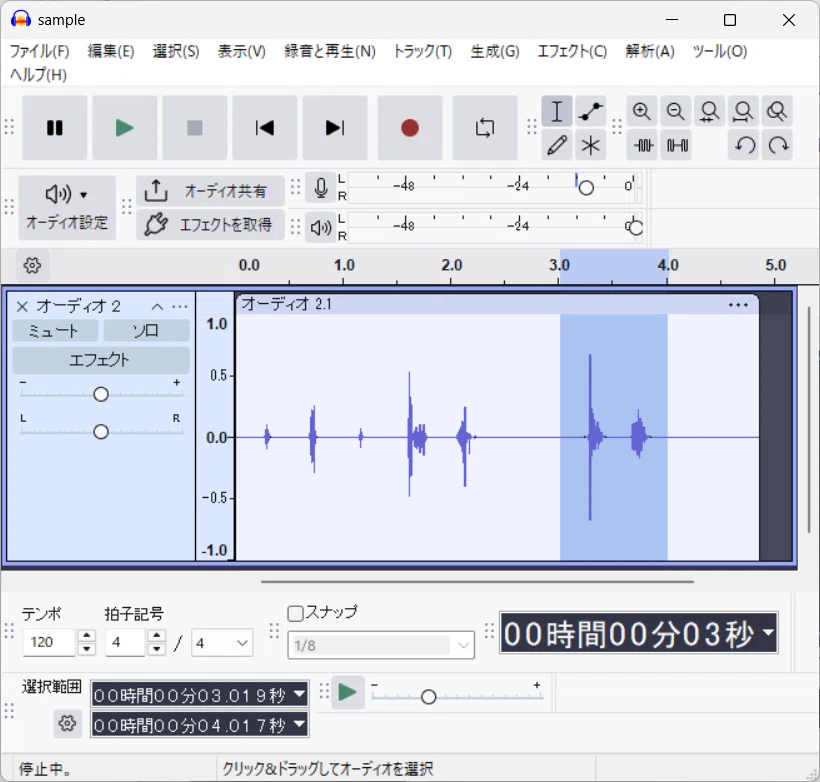Toggle the Loop playback button
Viewport: 820px width, 782px height.
point(485,128)
